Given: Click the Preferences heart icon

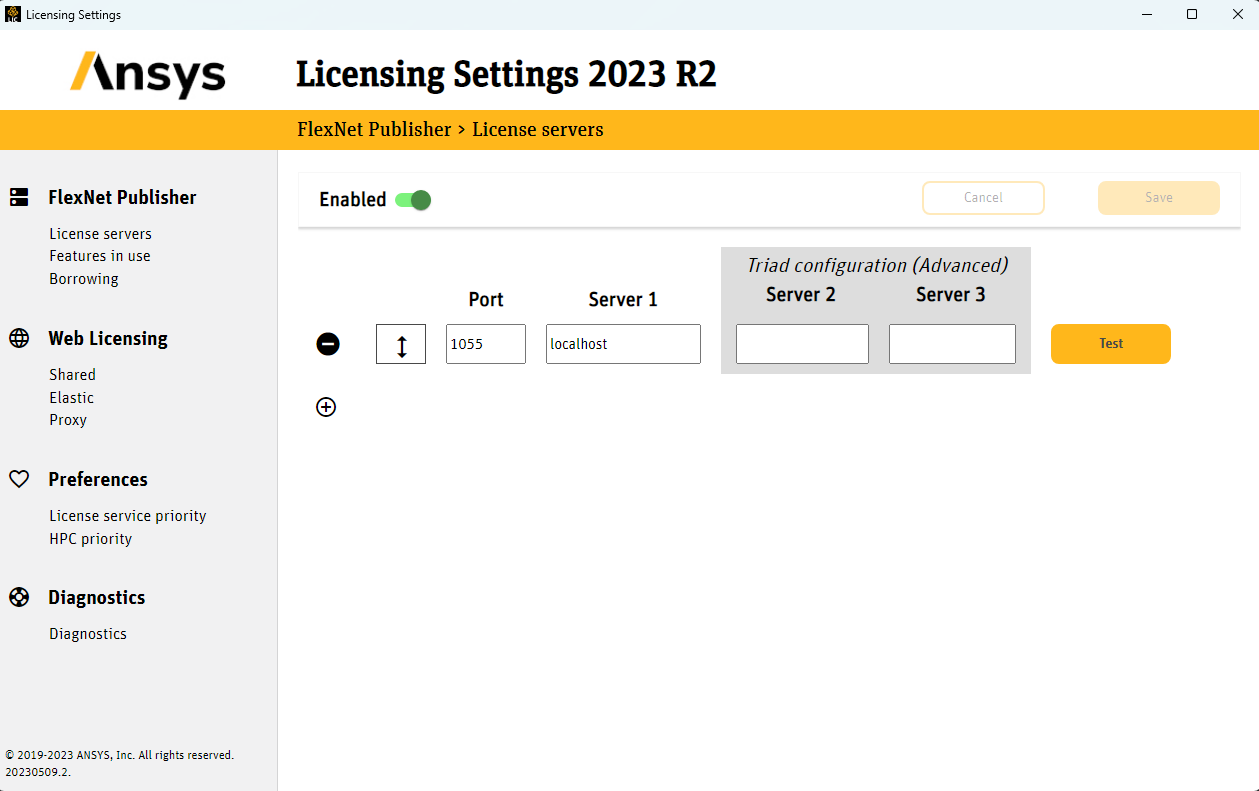Looking at the screenshot, I should [x=19, y=479].
